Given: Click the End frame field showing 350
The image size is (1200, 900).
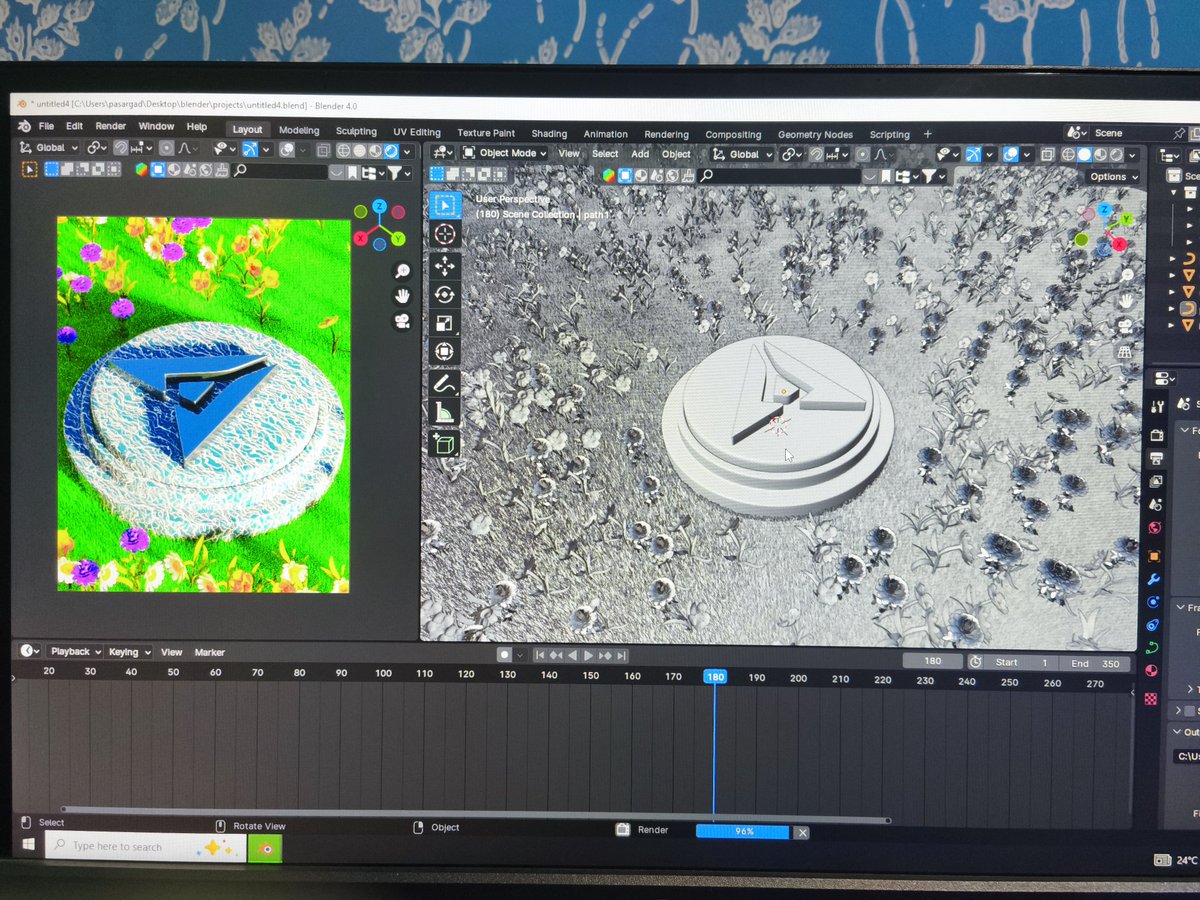Looking at the screenshot, I should (x=1096, y=662).
